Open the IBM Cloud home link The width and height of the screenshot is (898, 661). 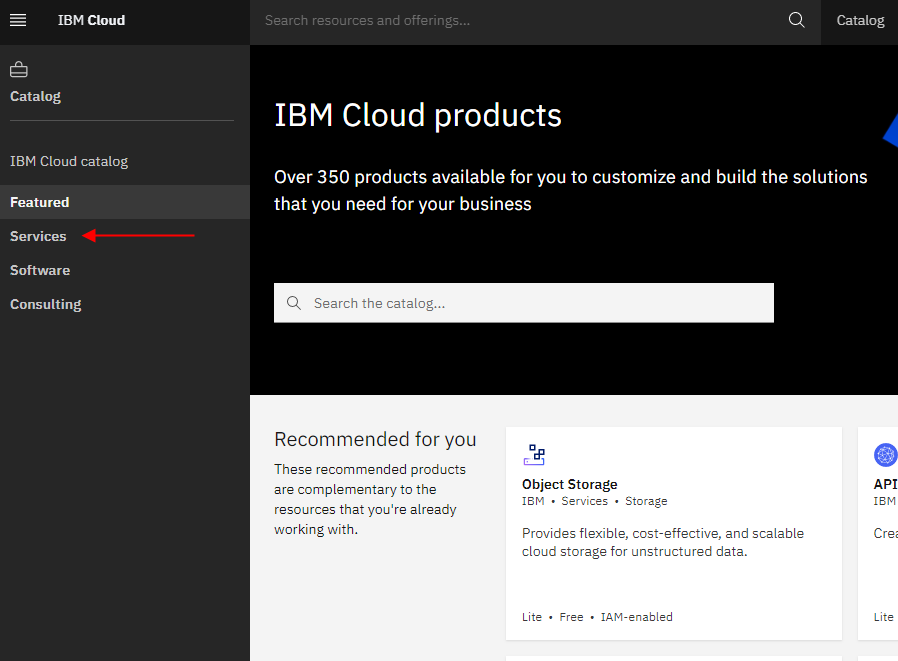point(91,21)
